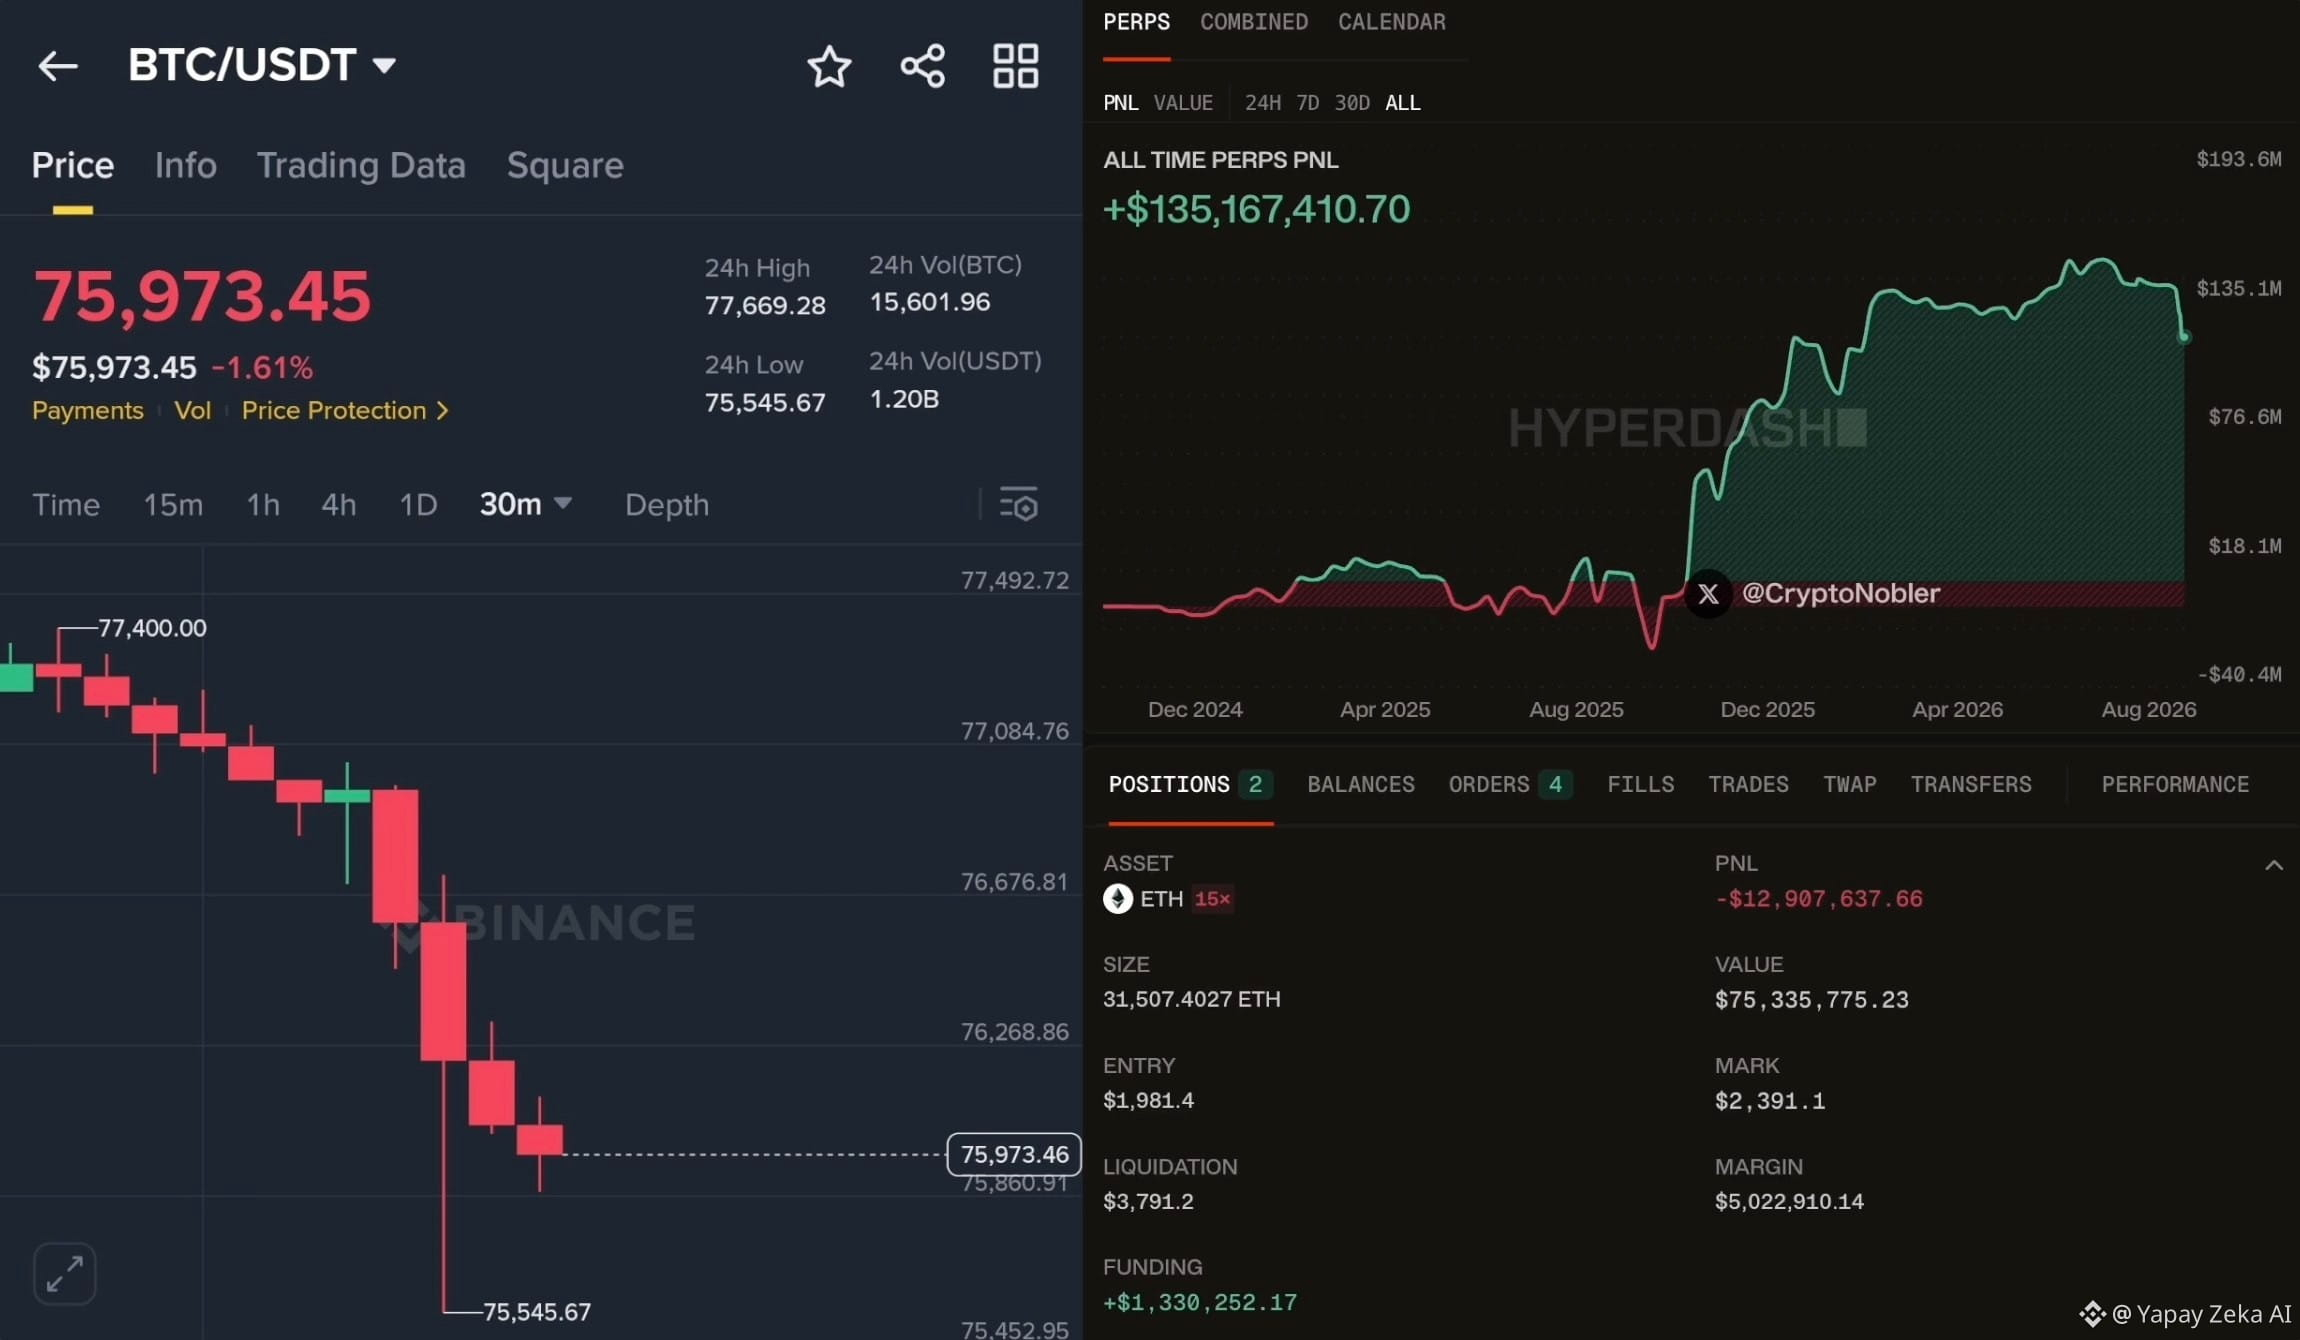Open the share icon for BTC/USDT
Screen dimensions: 2300x1340
click(923, 66)
